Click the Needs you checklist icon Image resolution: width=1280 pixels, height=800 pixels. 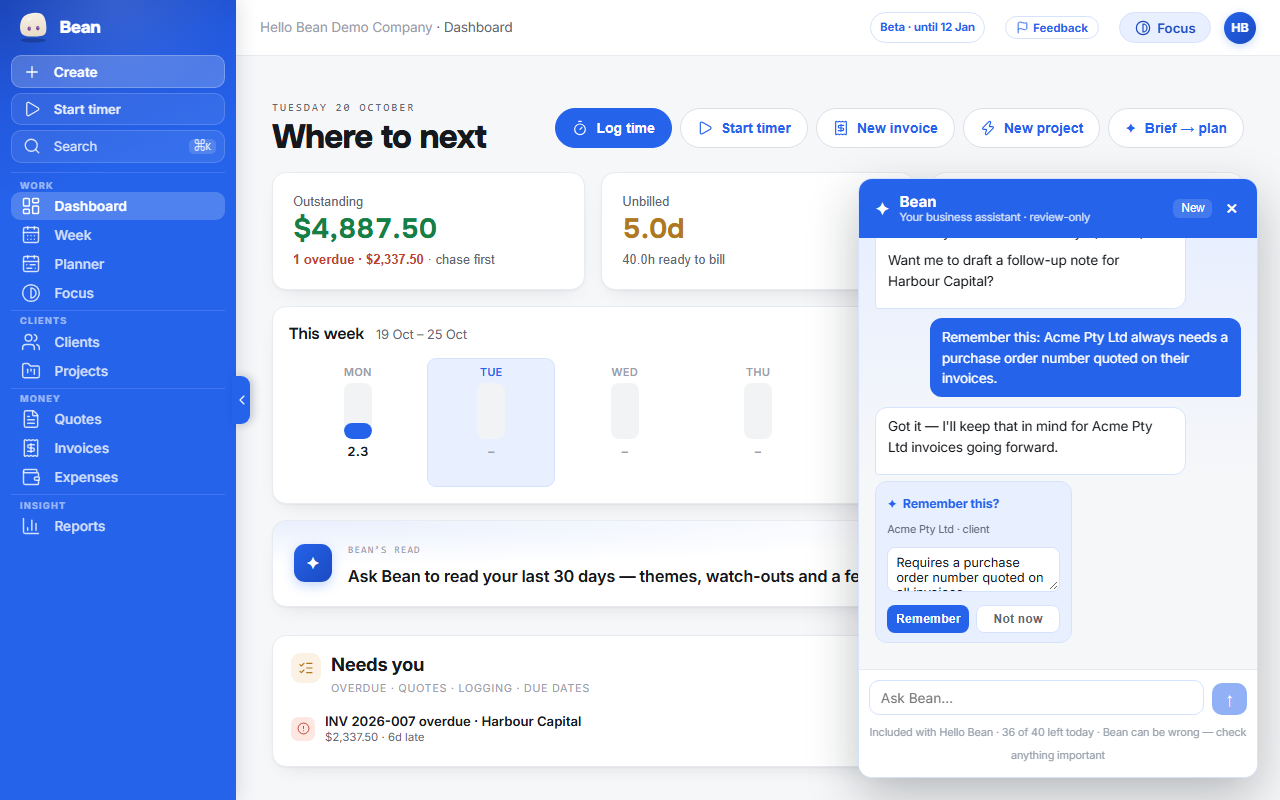(x=306, y=668)
